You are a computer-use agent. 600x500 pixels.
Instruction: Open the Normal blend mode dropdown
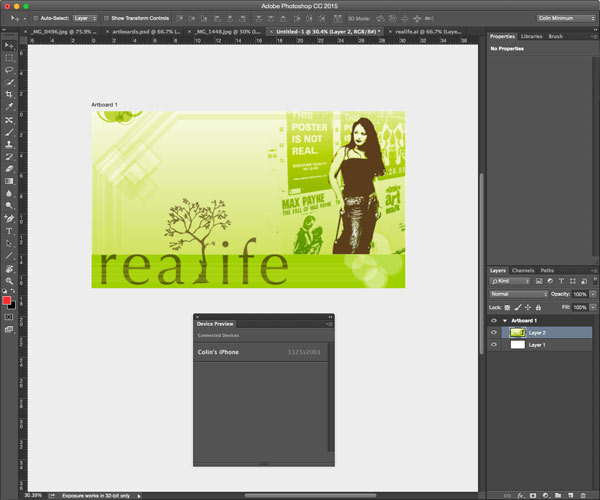(x=518, y=294)
